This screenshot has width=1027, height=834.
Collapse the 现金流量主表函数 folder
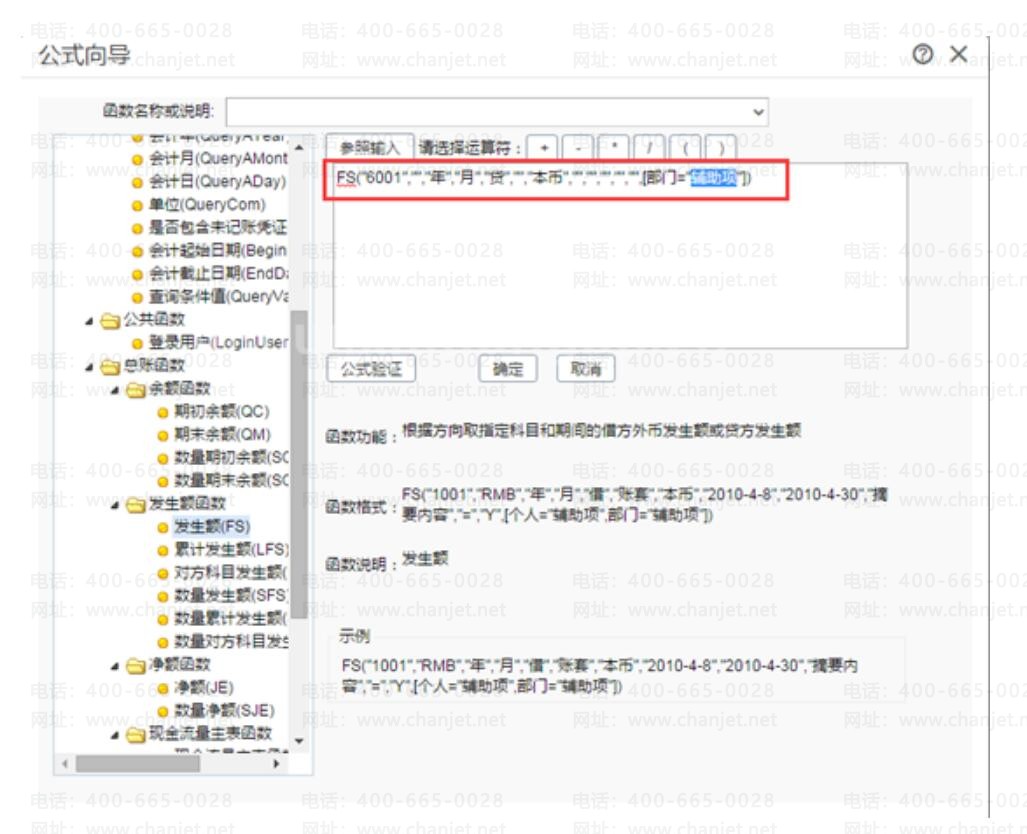115,734
